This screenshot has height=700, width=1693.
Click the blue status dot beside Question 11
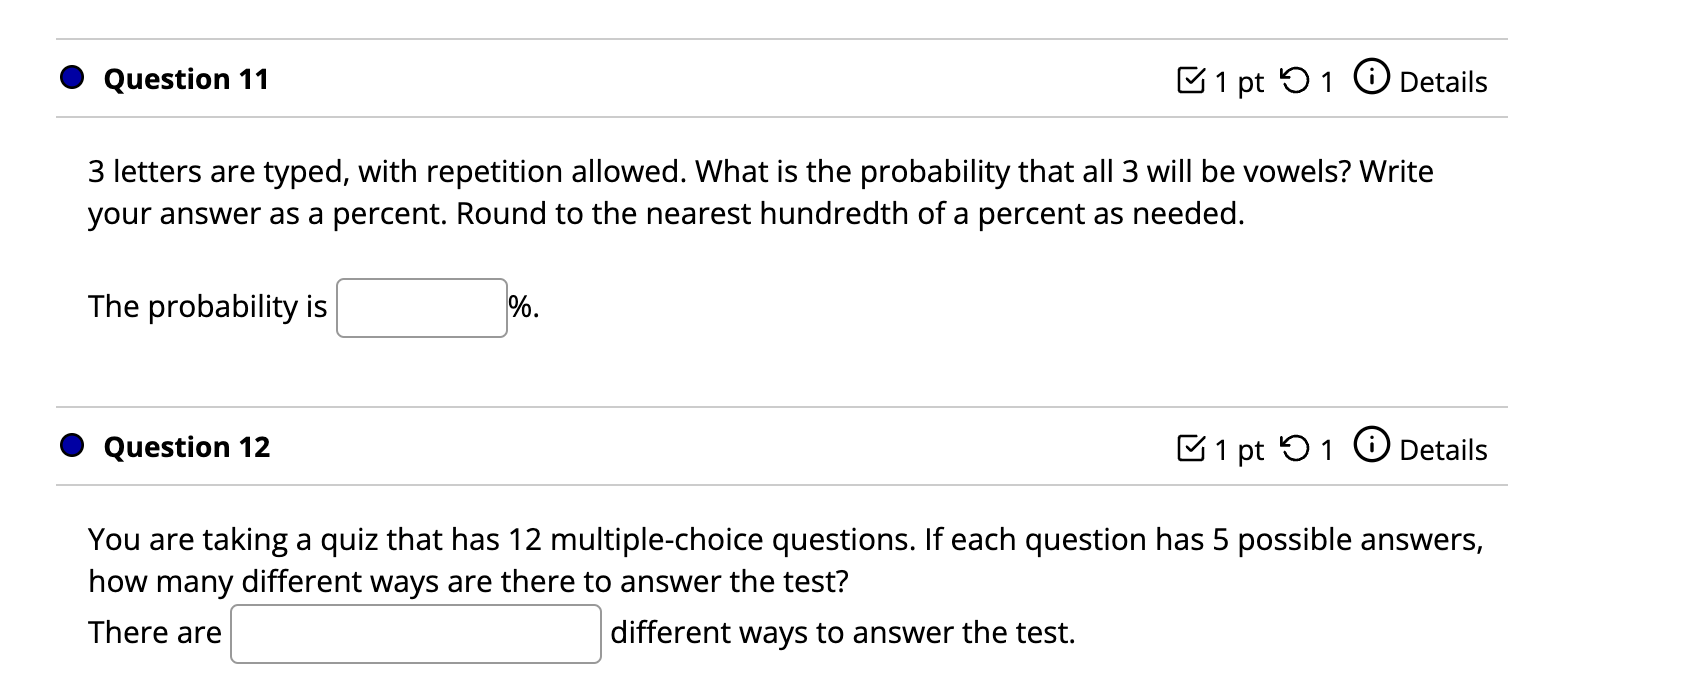coord(70,77)
